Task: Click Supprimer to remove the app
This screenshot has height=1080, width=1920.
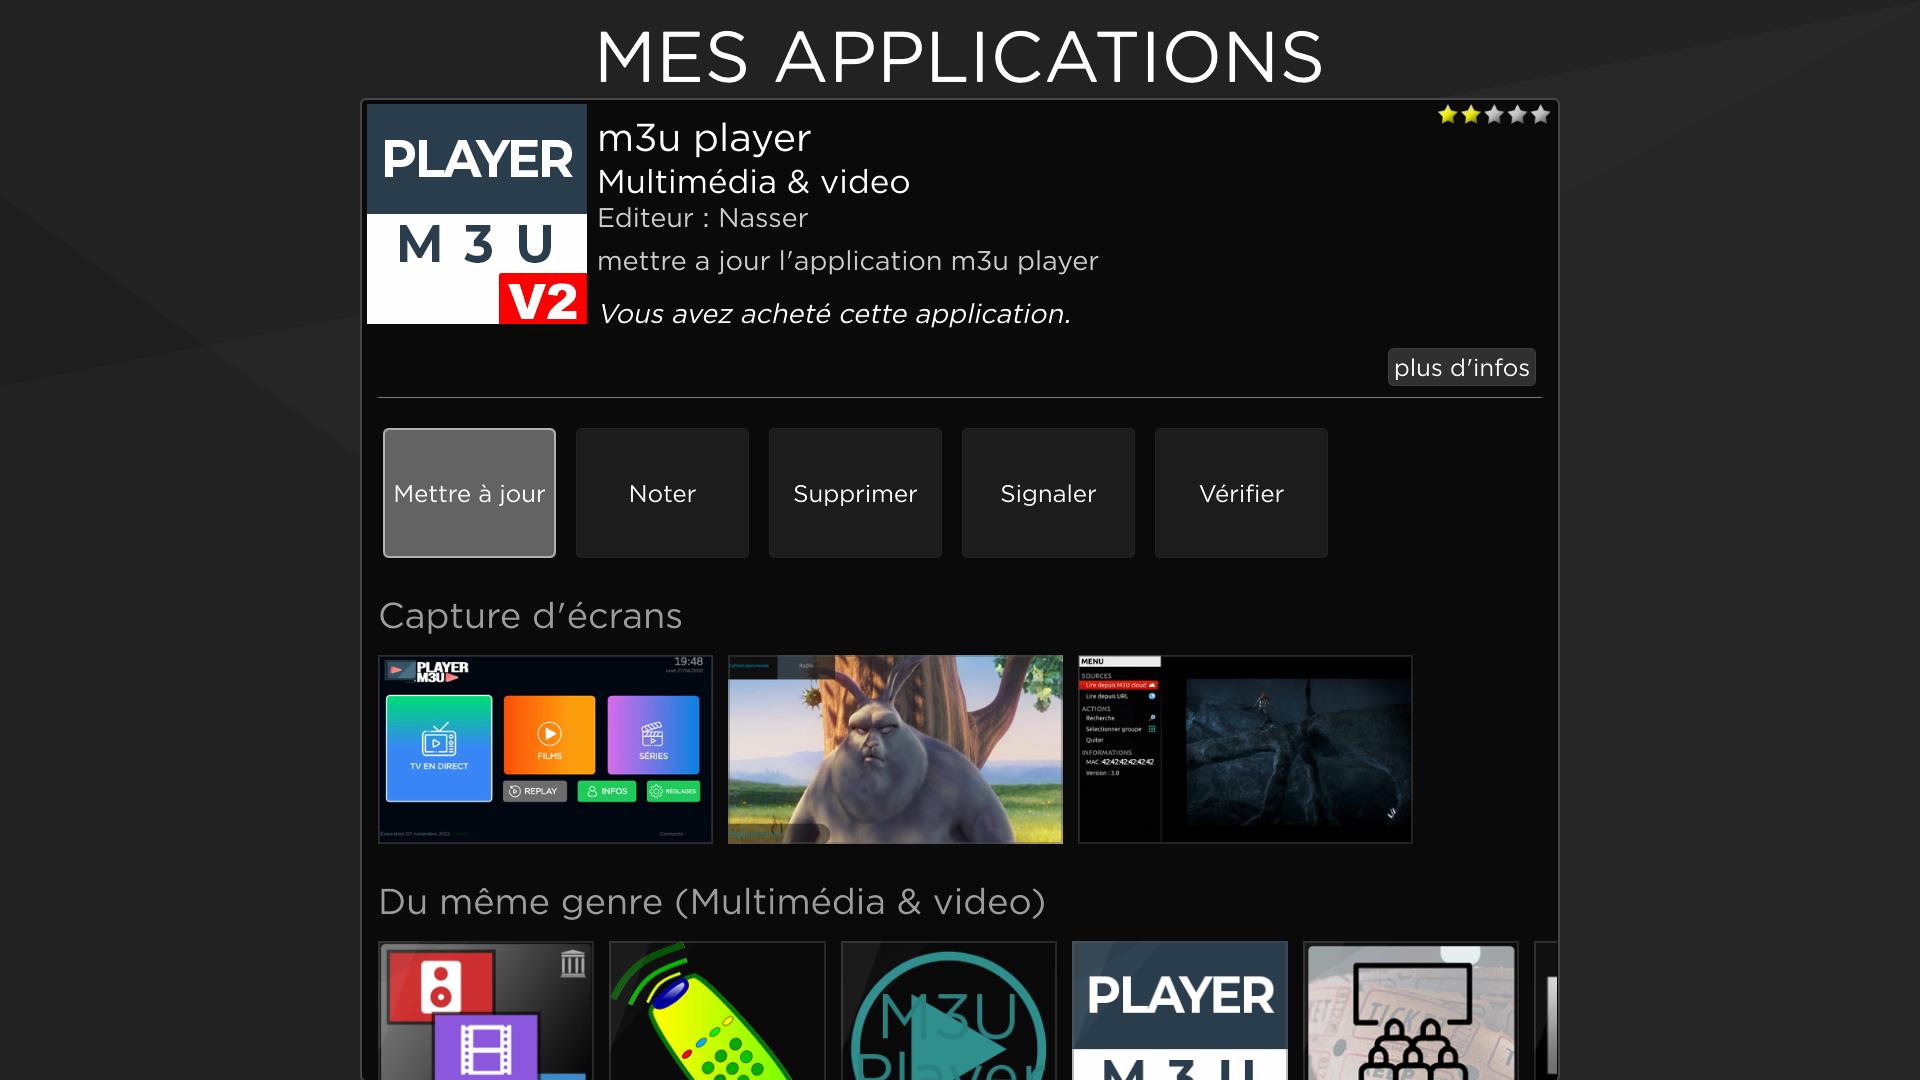Action: point(855,493)
